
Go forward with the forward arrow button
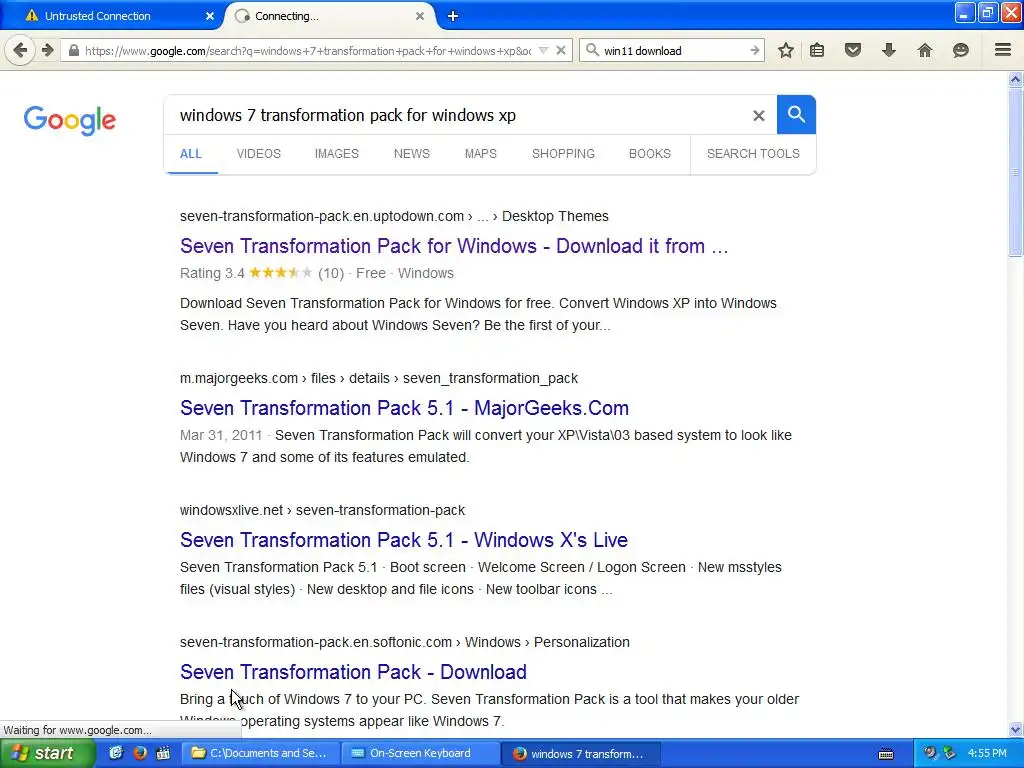click(x=48, y=50)
